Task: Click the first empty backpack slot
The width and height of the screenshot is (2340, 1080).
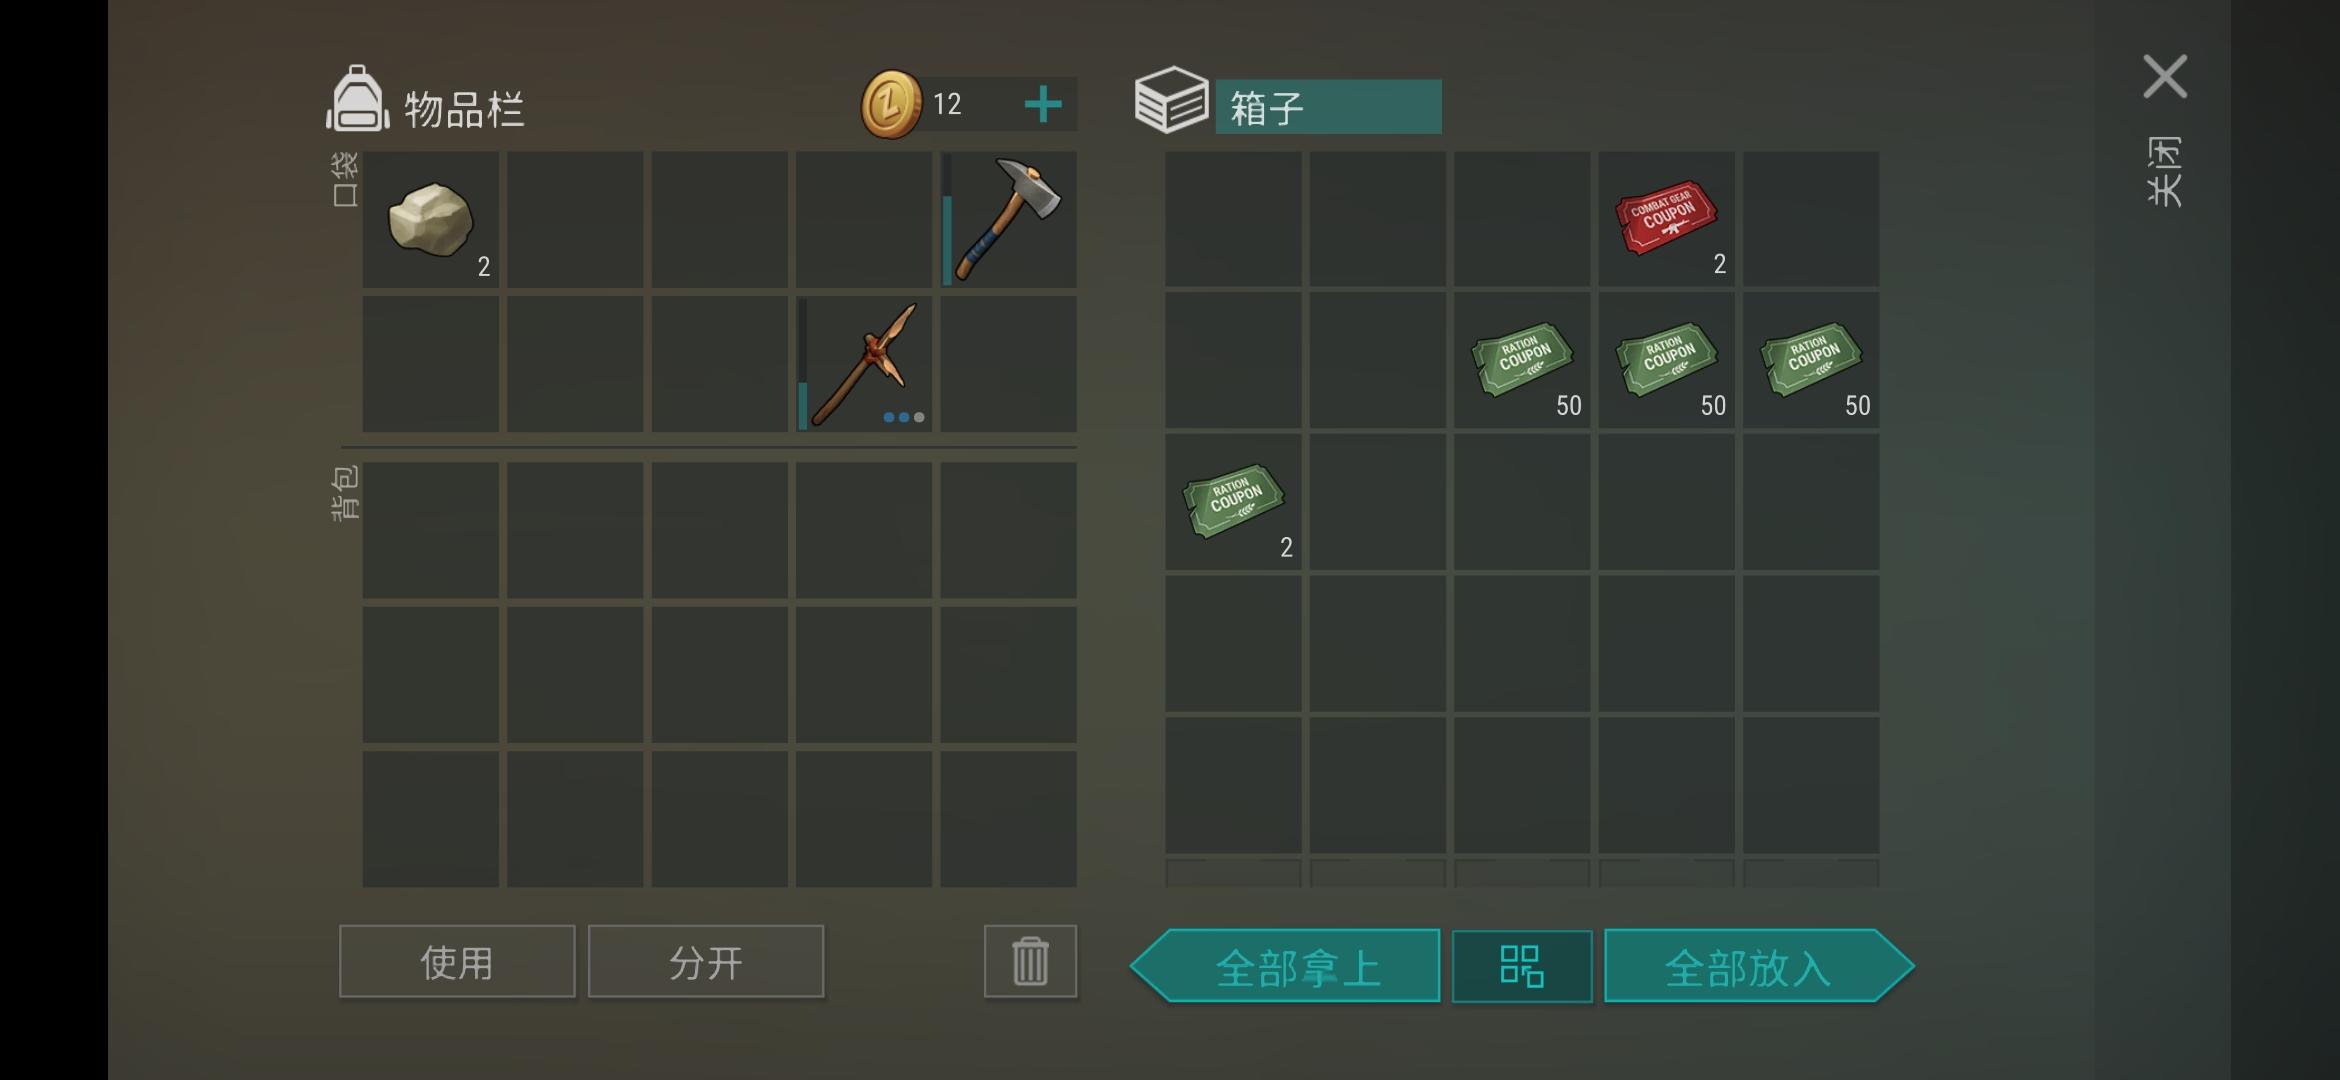Action: (x=430, y=530)
